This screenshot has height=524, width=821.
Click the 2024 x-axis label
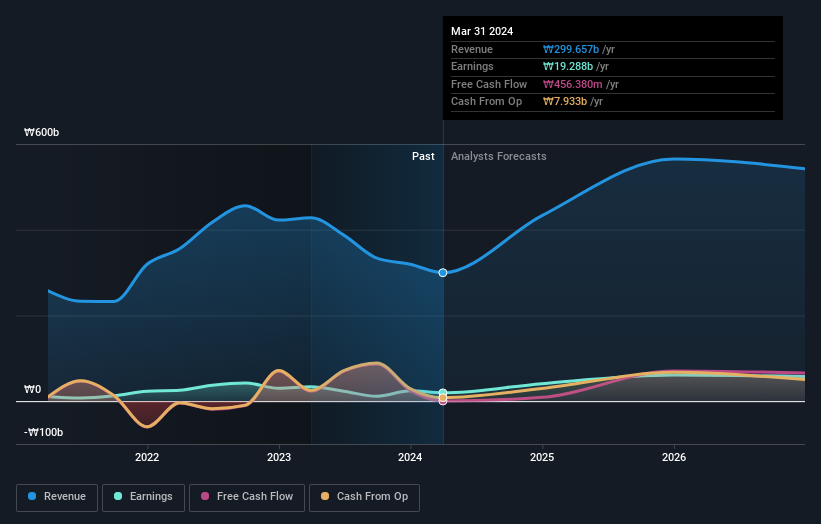410,457
